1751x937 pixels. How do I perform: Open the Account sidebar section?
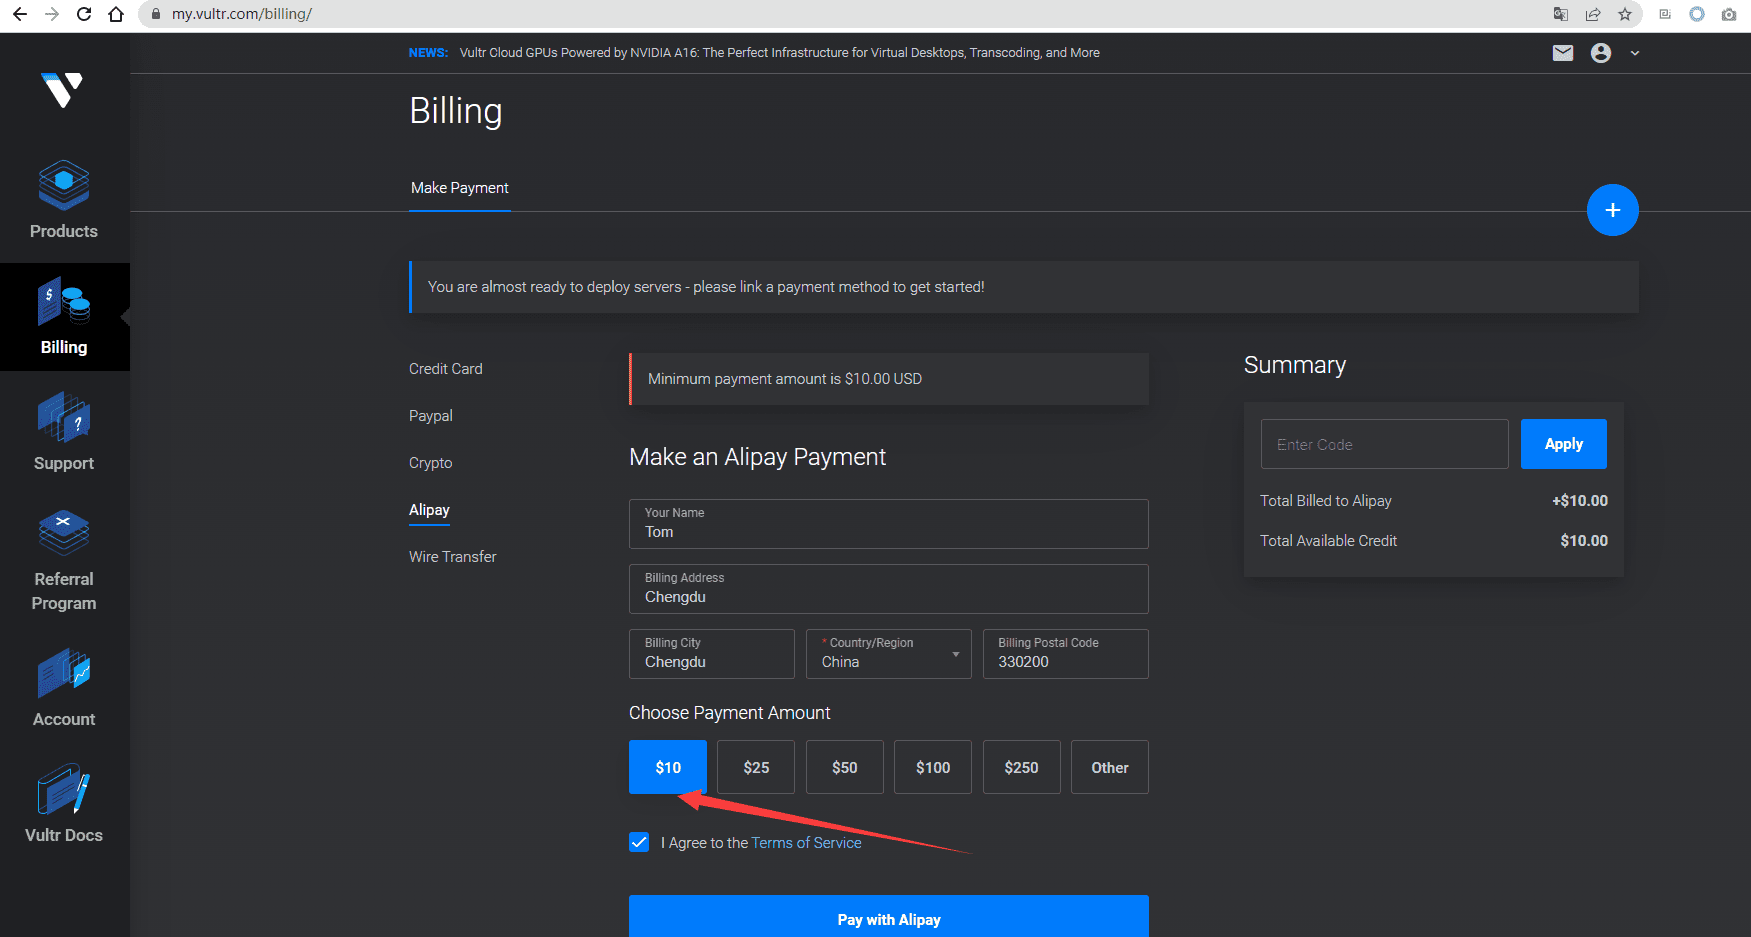click(x=64, y=688)
